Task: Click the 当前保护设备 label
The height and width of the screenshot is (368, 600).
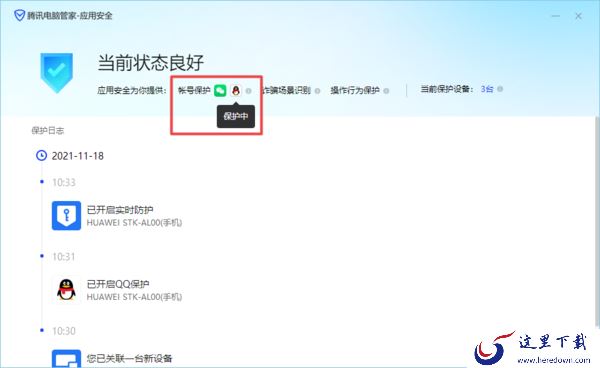Action: (447, 89)
